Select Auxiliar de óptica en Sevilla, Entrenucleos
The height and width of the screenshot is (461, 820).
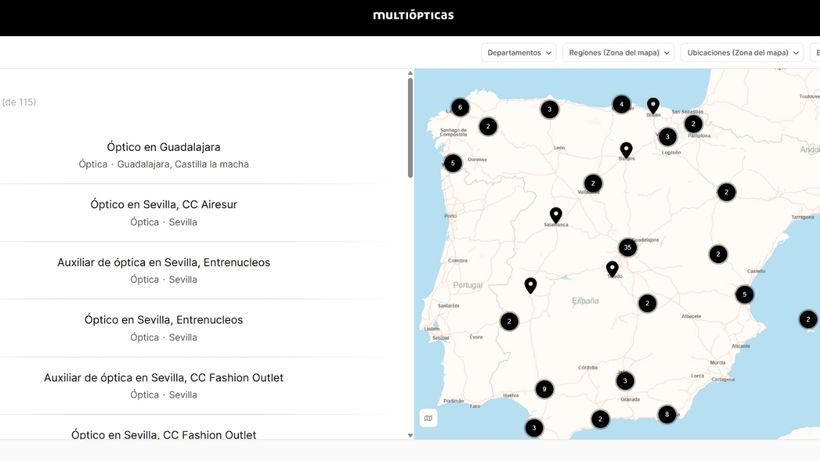(x=164, y=262)
